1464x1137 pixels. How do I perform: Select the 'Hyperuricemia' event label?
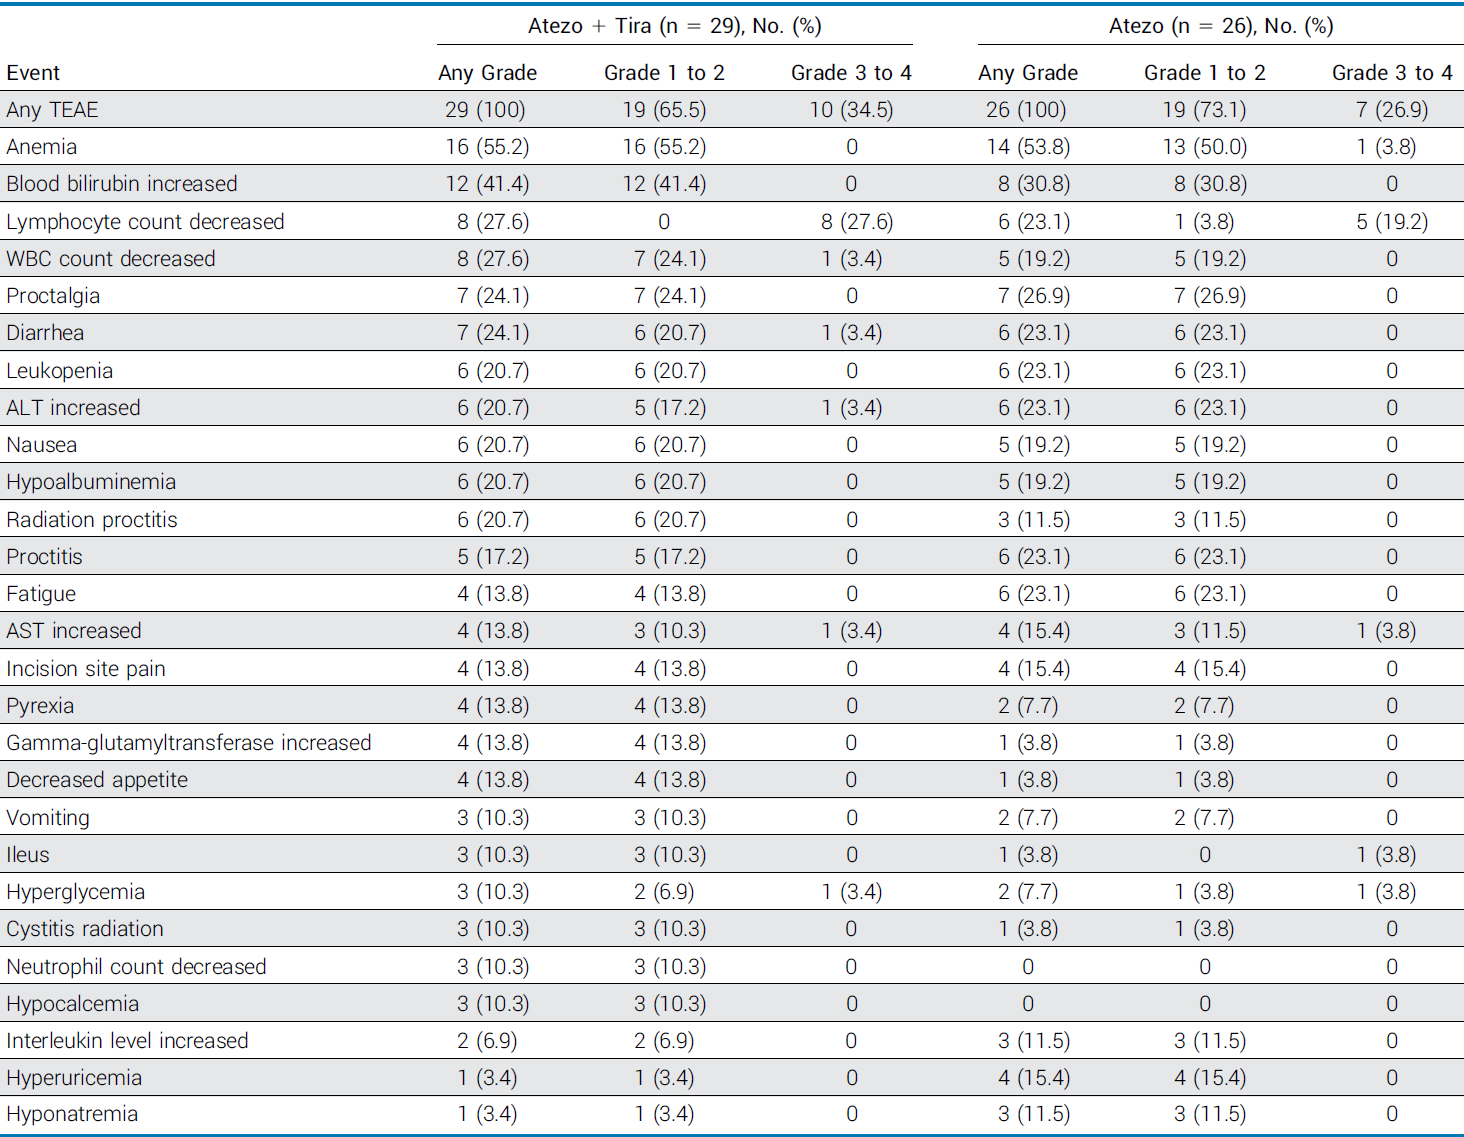[74, 1078]
